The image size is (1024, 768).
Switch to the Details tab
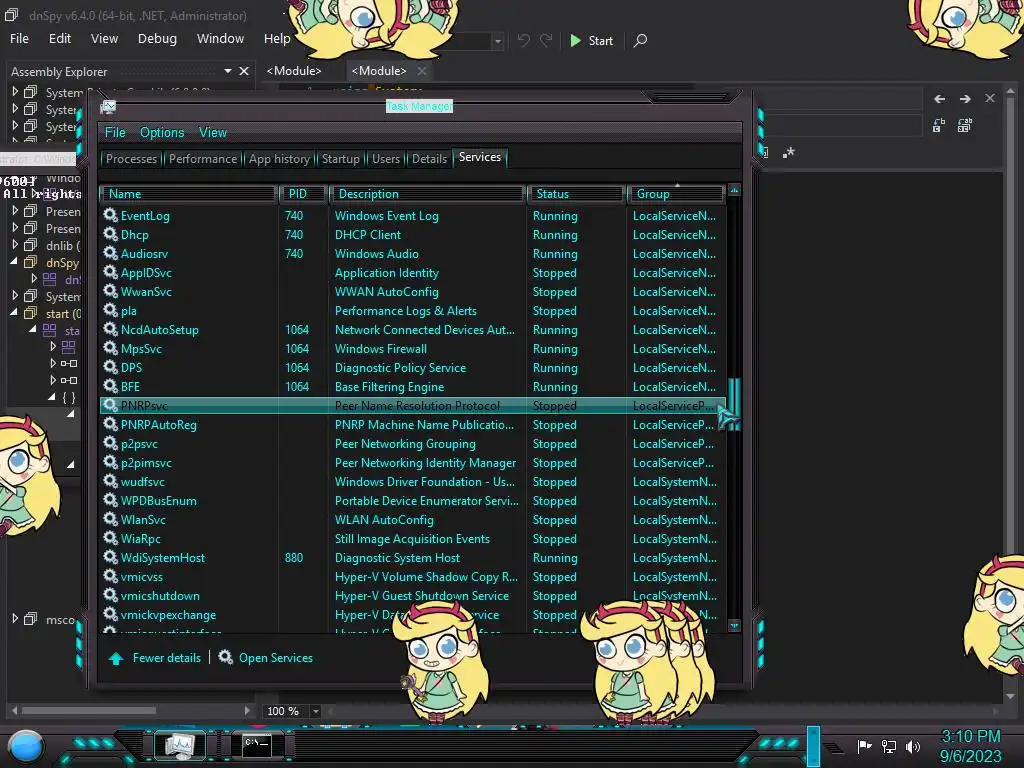(429, 159)
